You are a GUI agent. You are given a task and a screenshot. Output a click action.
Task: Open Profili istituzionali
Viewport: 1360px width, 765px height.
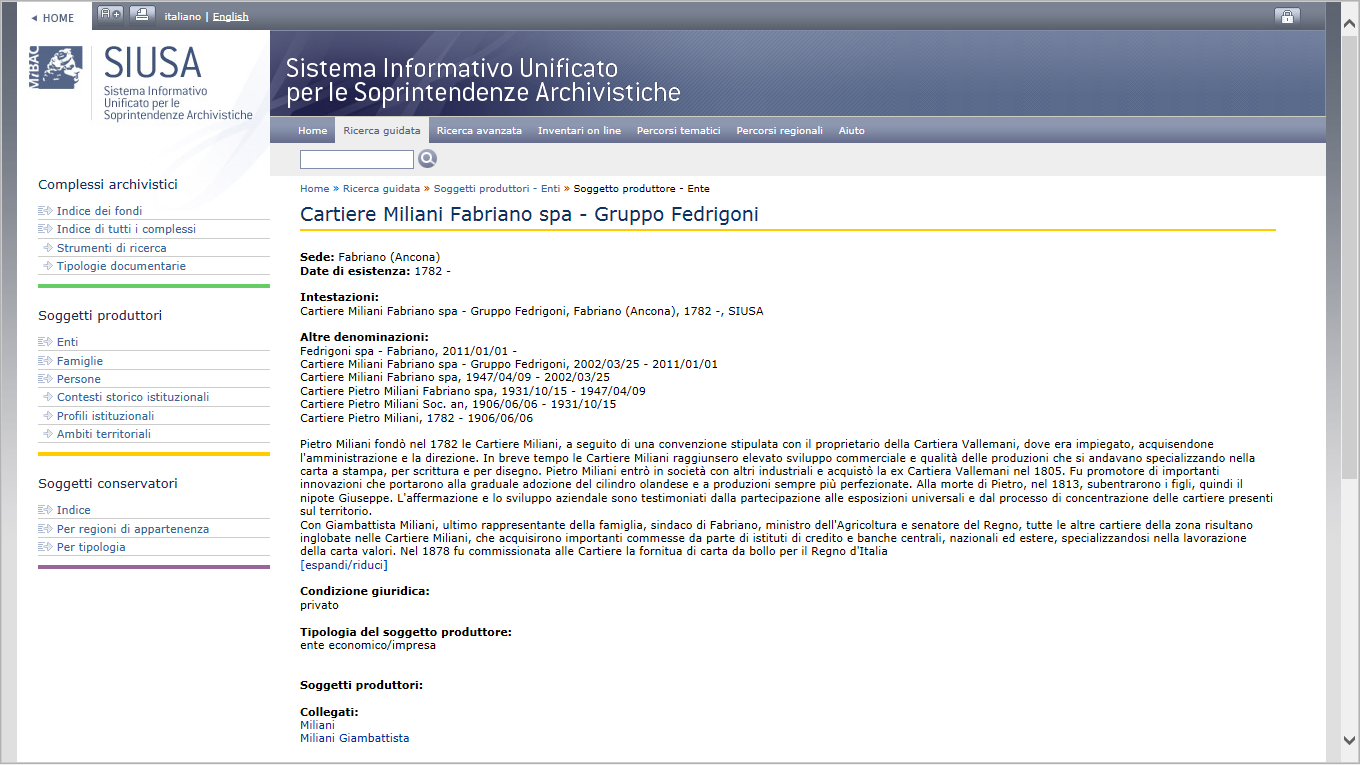tap(106, 416)
